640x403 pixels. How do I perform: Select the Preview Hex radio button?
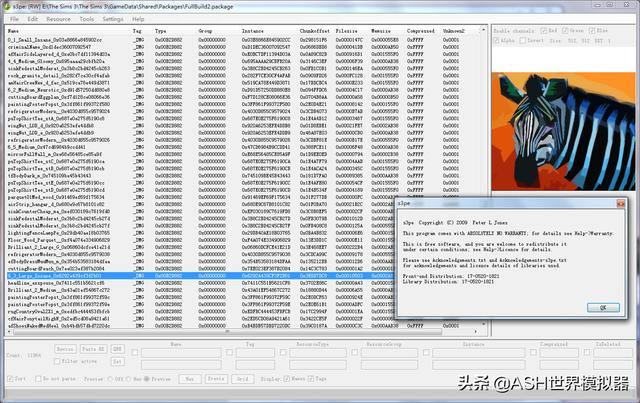(x=128, y=379)
